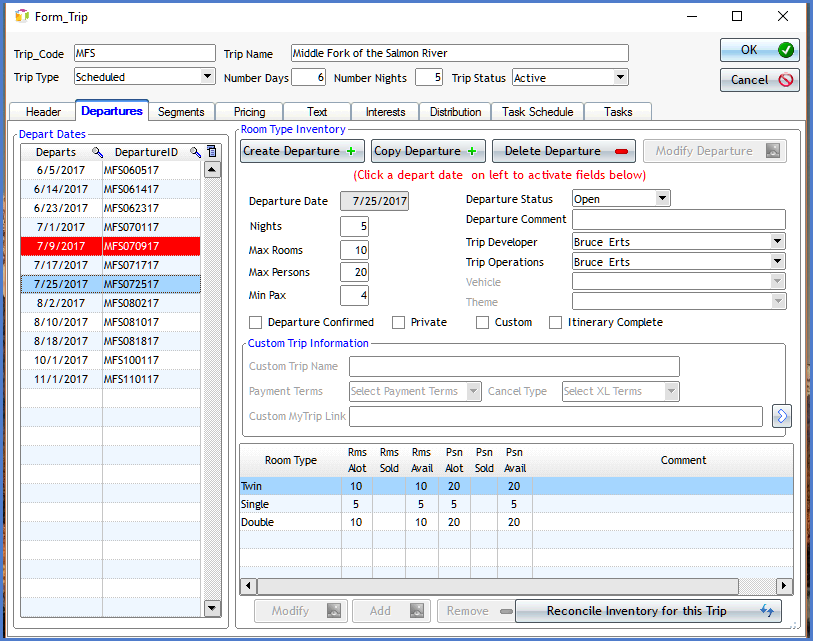Viewport: 813px width, 641px height.
Task: Click the search icon next to Departs header
Action: click(97, 152)
